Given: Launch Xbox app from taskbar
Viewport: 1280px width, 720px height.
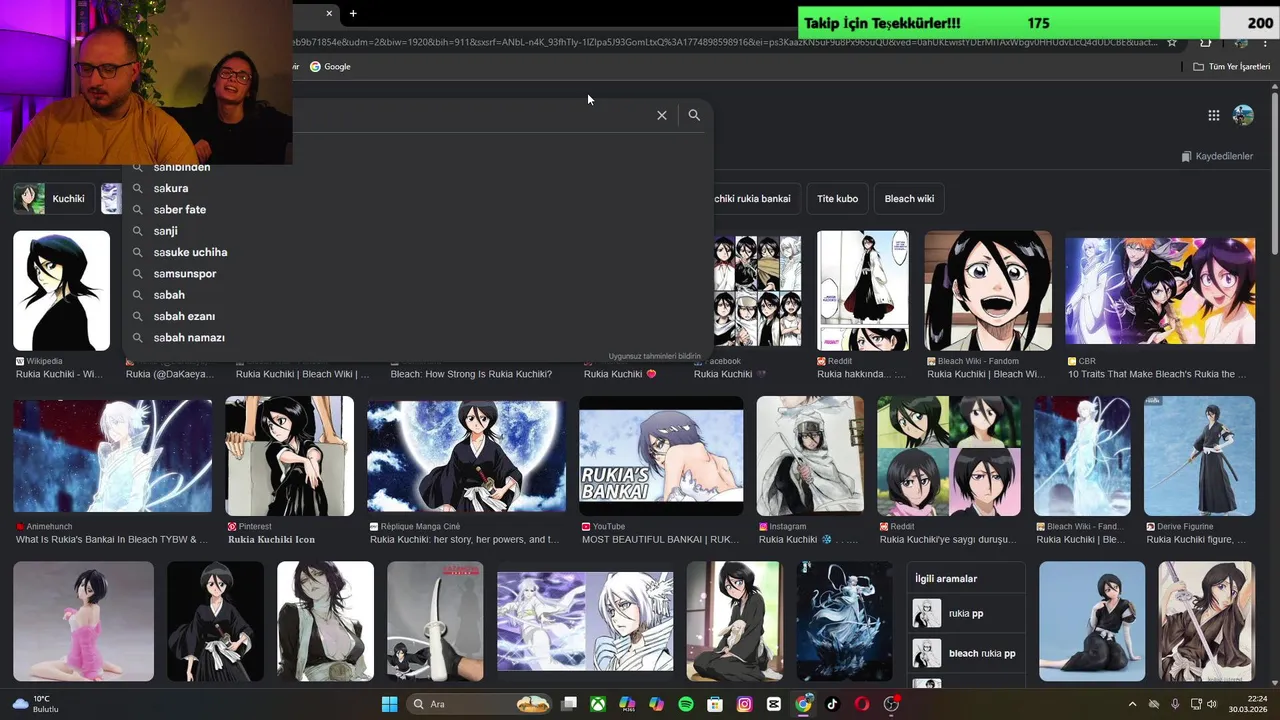Looking at the screenshot, I should coord(598,704).
